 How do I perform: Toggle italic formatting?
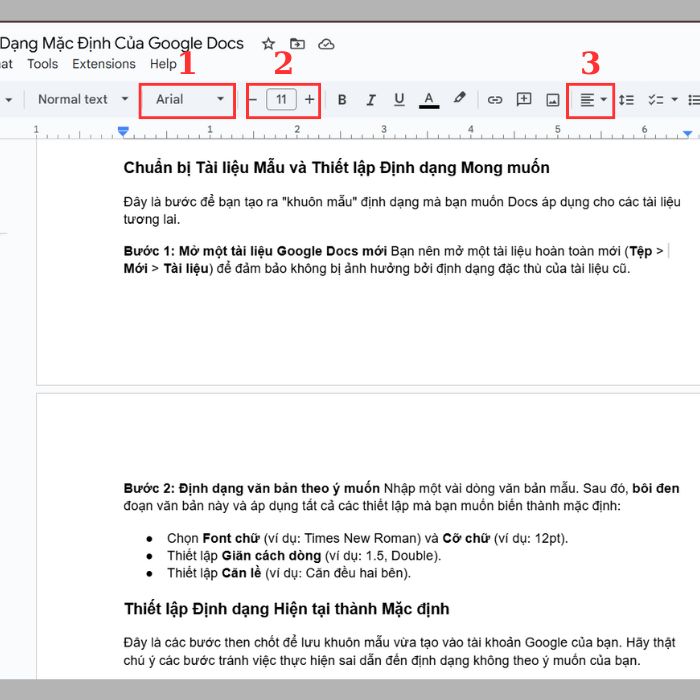pos(371,100)
